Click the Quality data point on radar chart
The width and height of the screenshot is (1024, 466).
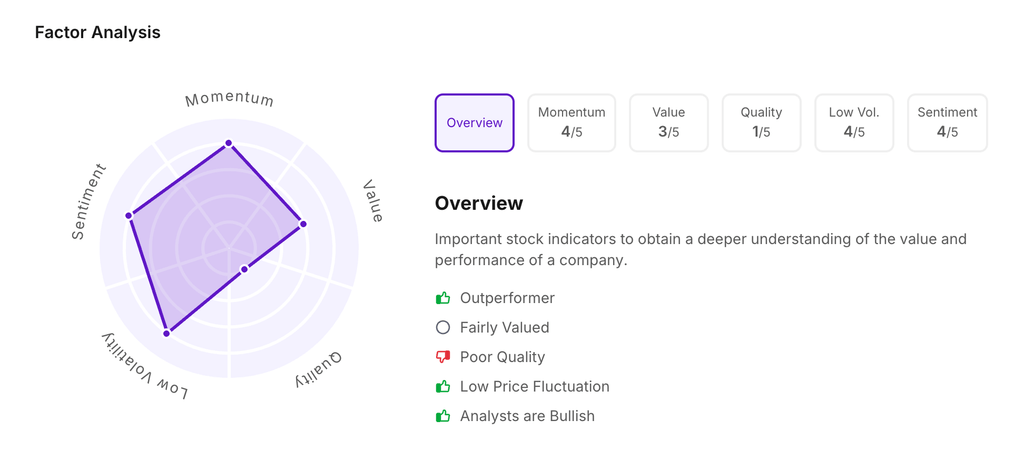point(244,269)
